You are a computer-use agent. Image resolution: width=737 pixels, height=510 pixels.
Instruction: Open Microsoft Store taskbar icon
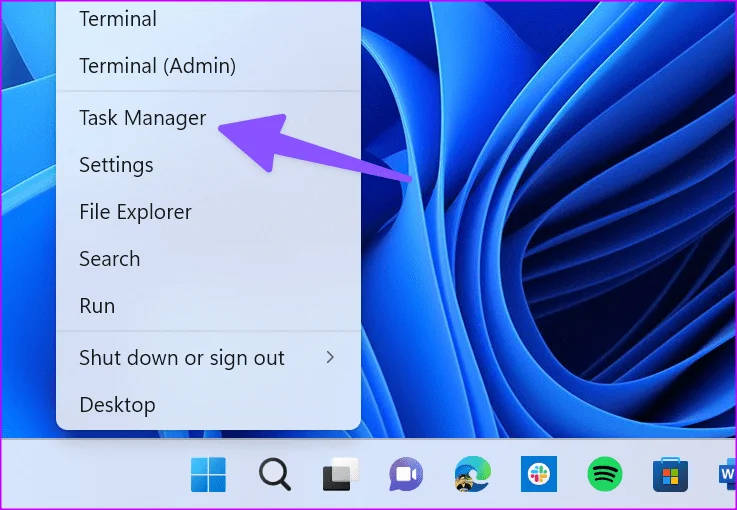click(670, 475)
